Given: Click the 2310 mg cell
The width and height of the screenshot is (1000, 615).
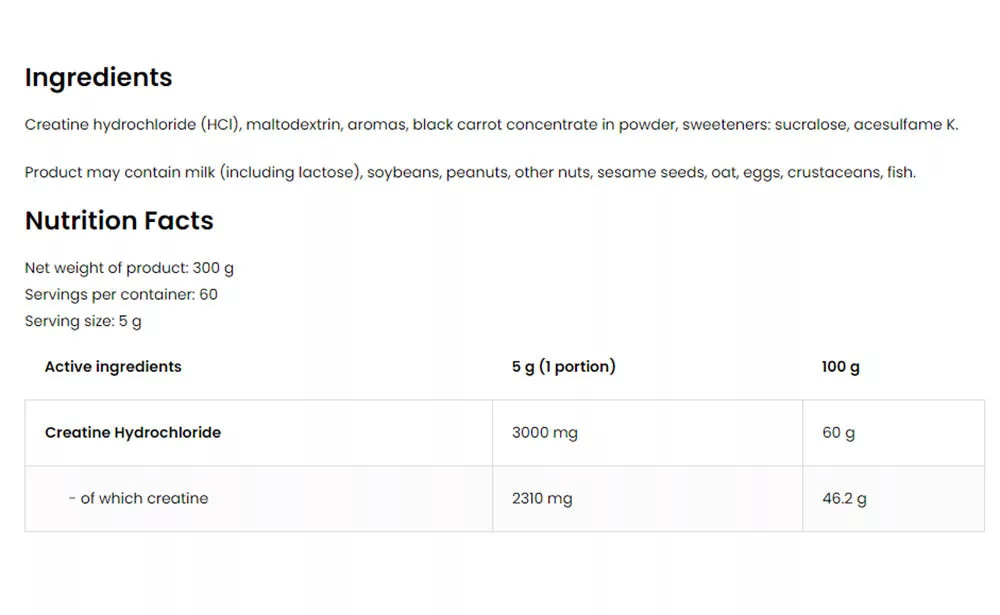Looking at the screenshot, I should pos(542,498).
